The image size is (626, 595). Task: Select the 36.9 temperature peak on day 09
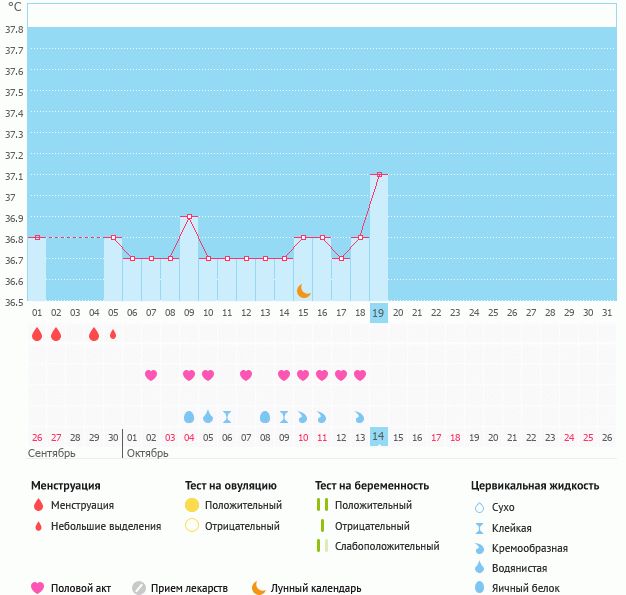tap(189, 217)
